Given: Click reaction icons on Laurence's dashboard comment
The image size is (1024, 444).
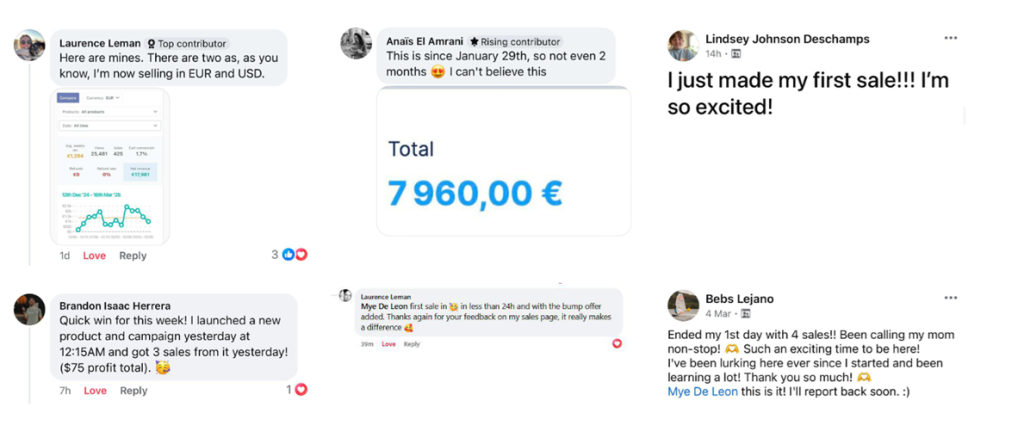Looking at the screenshot, I should coord(294,255).
